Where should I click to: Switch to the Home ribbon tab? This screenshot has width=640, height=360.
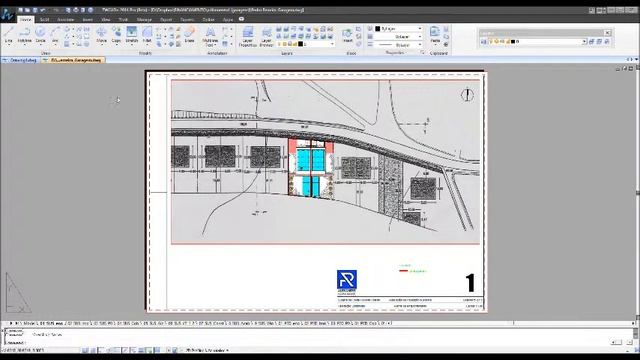(25, 19)
